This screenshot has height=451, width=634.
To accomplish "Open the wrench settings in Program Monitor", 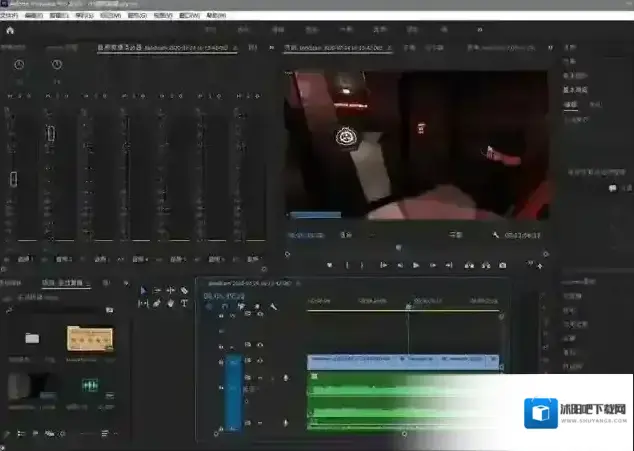I will 495,236.
